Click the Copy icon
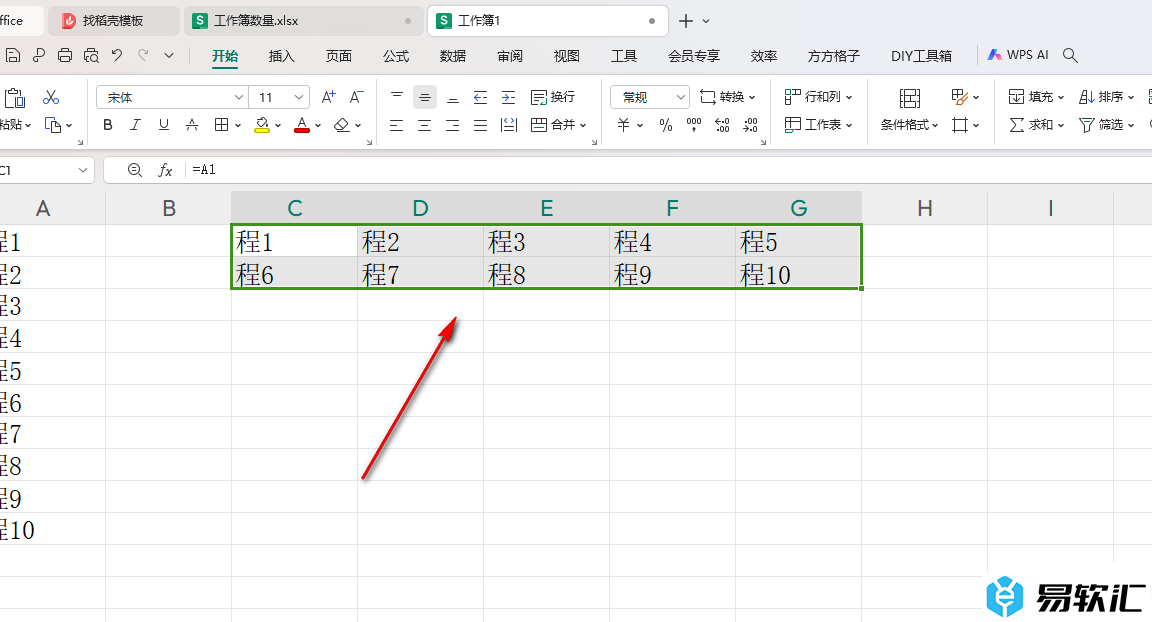1152x622 pixels. [x=53, y=125]
